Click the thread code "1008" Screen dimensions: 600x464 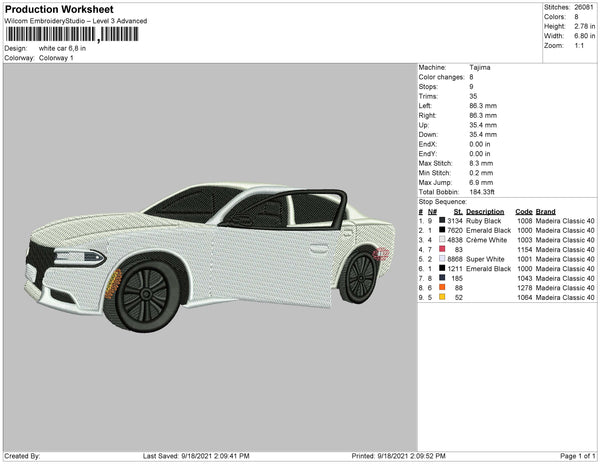click(x=525, y=221)
